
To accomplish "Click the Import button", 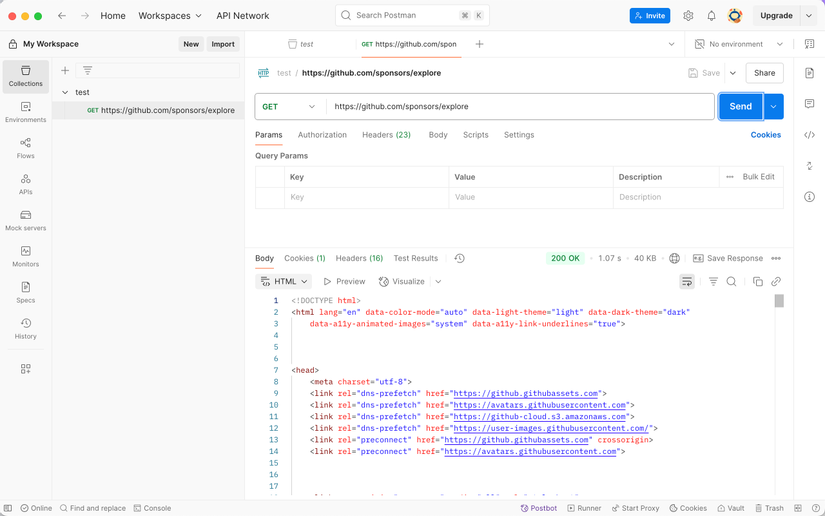I will click(x=223, y=44).
